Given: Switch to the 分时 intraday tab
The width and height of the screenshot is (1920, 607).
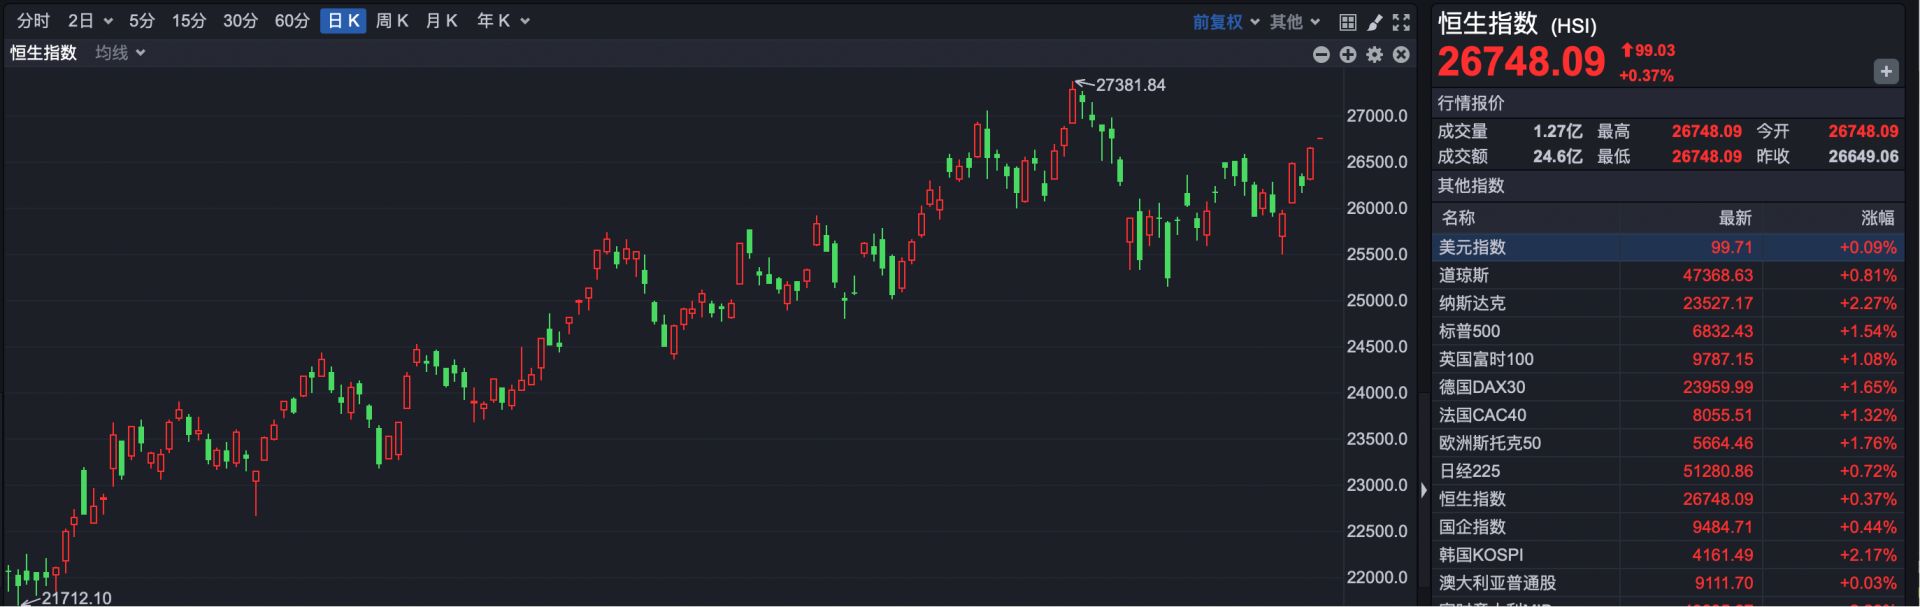Looking at the screenshot, I should [33, 21].
